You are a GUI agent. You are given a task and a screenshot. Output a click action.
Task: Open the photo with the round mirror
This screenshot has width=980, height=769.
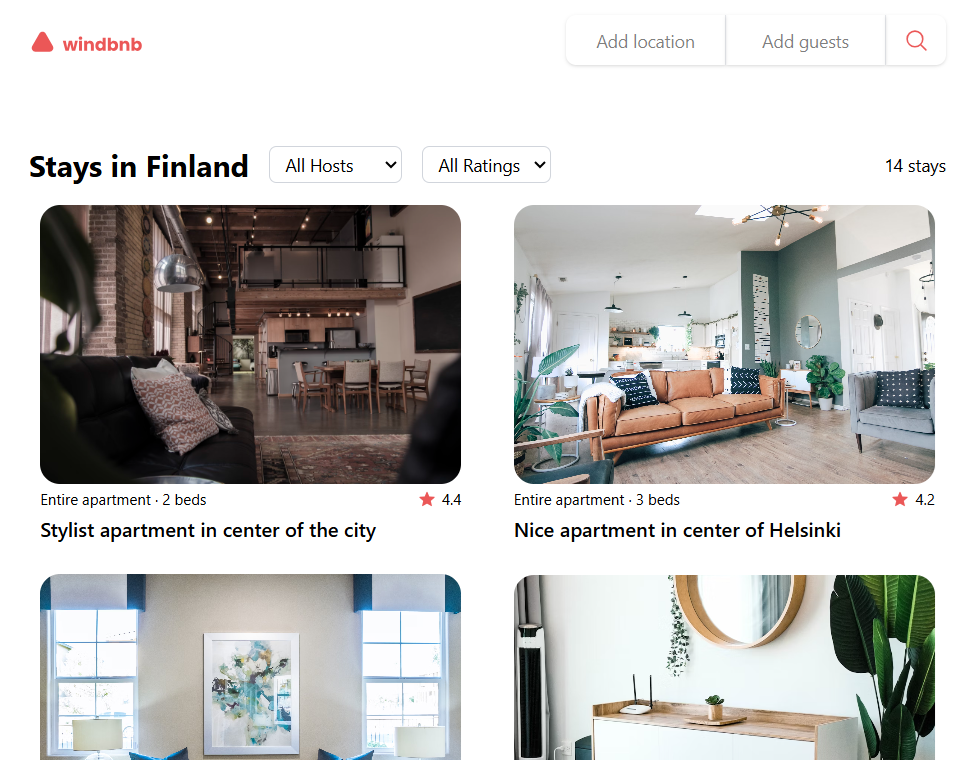click(724, 667)
